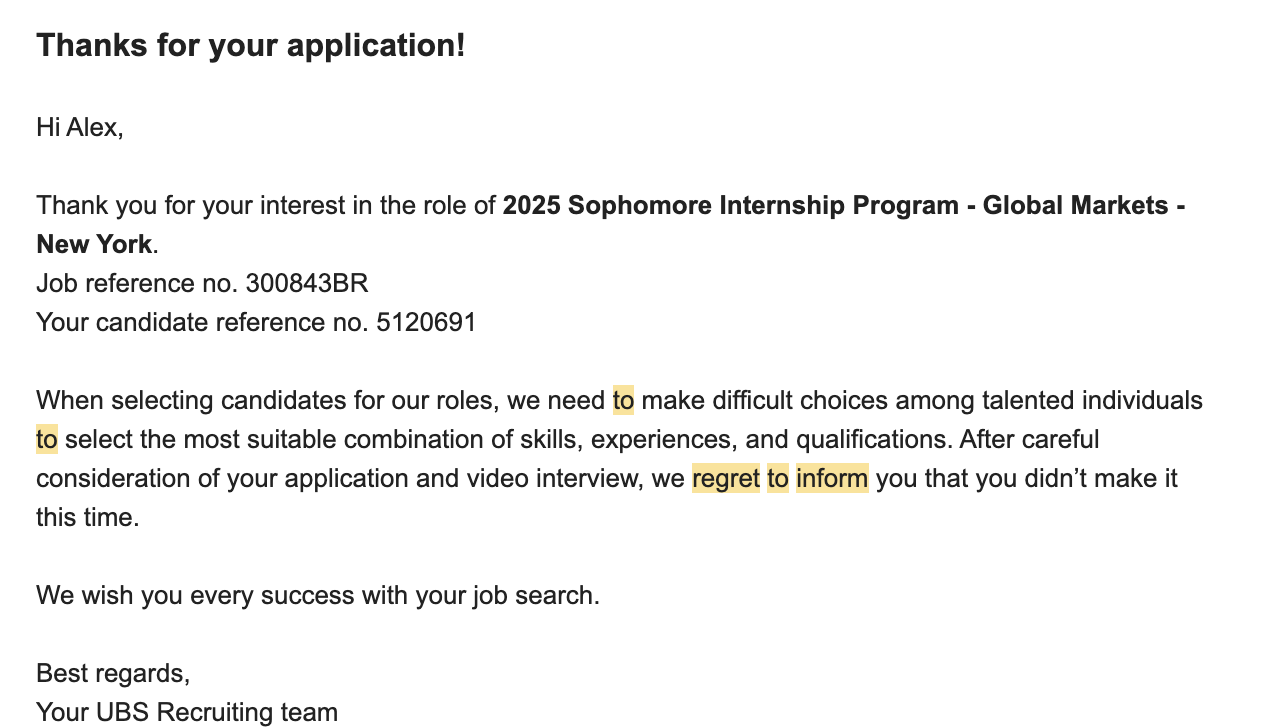Click the words 'talented individuals'
This screenshot has width=1262, height=728.
pos(1092,400)
